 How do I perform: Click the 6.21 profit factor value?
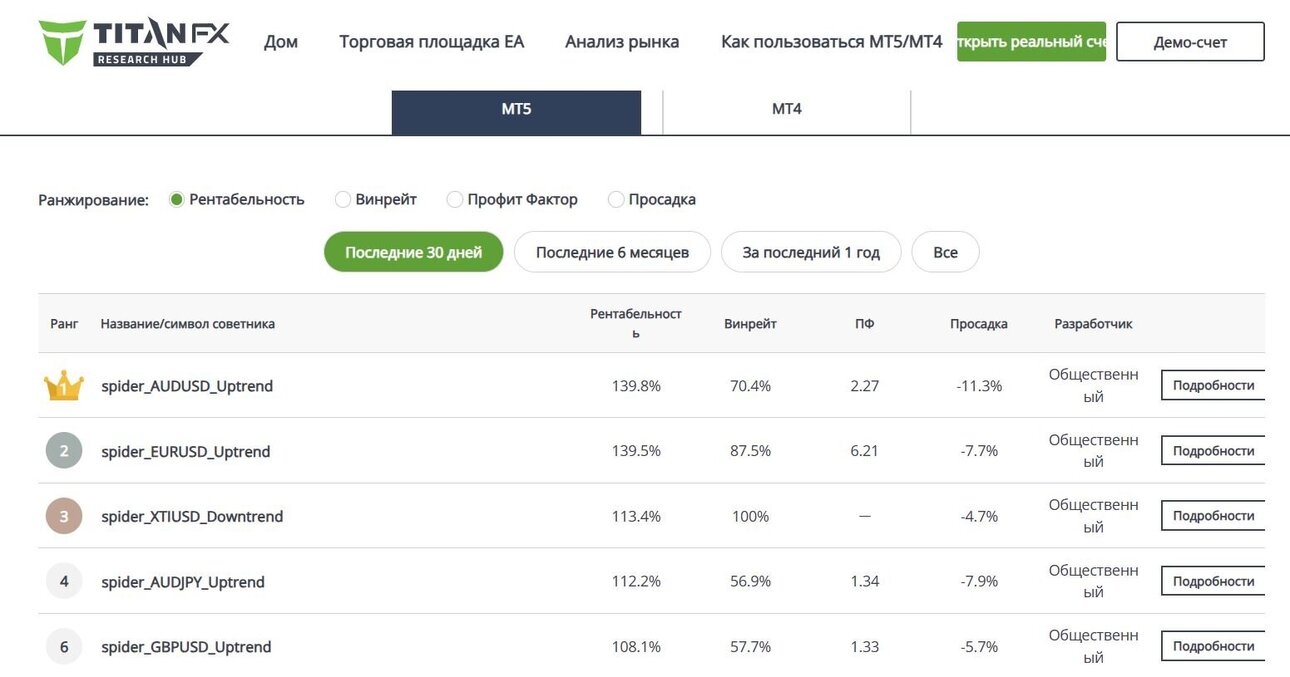(865, 451)
